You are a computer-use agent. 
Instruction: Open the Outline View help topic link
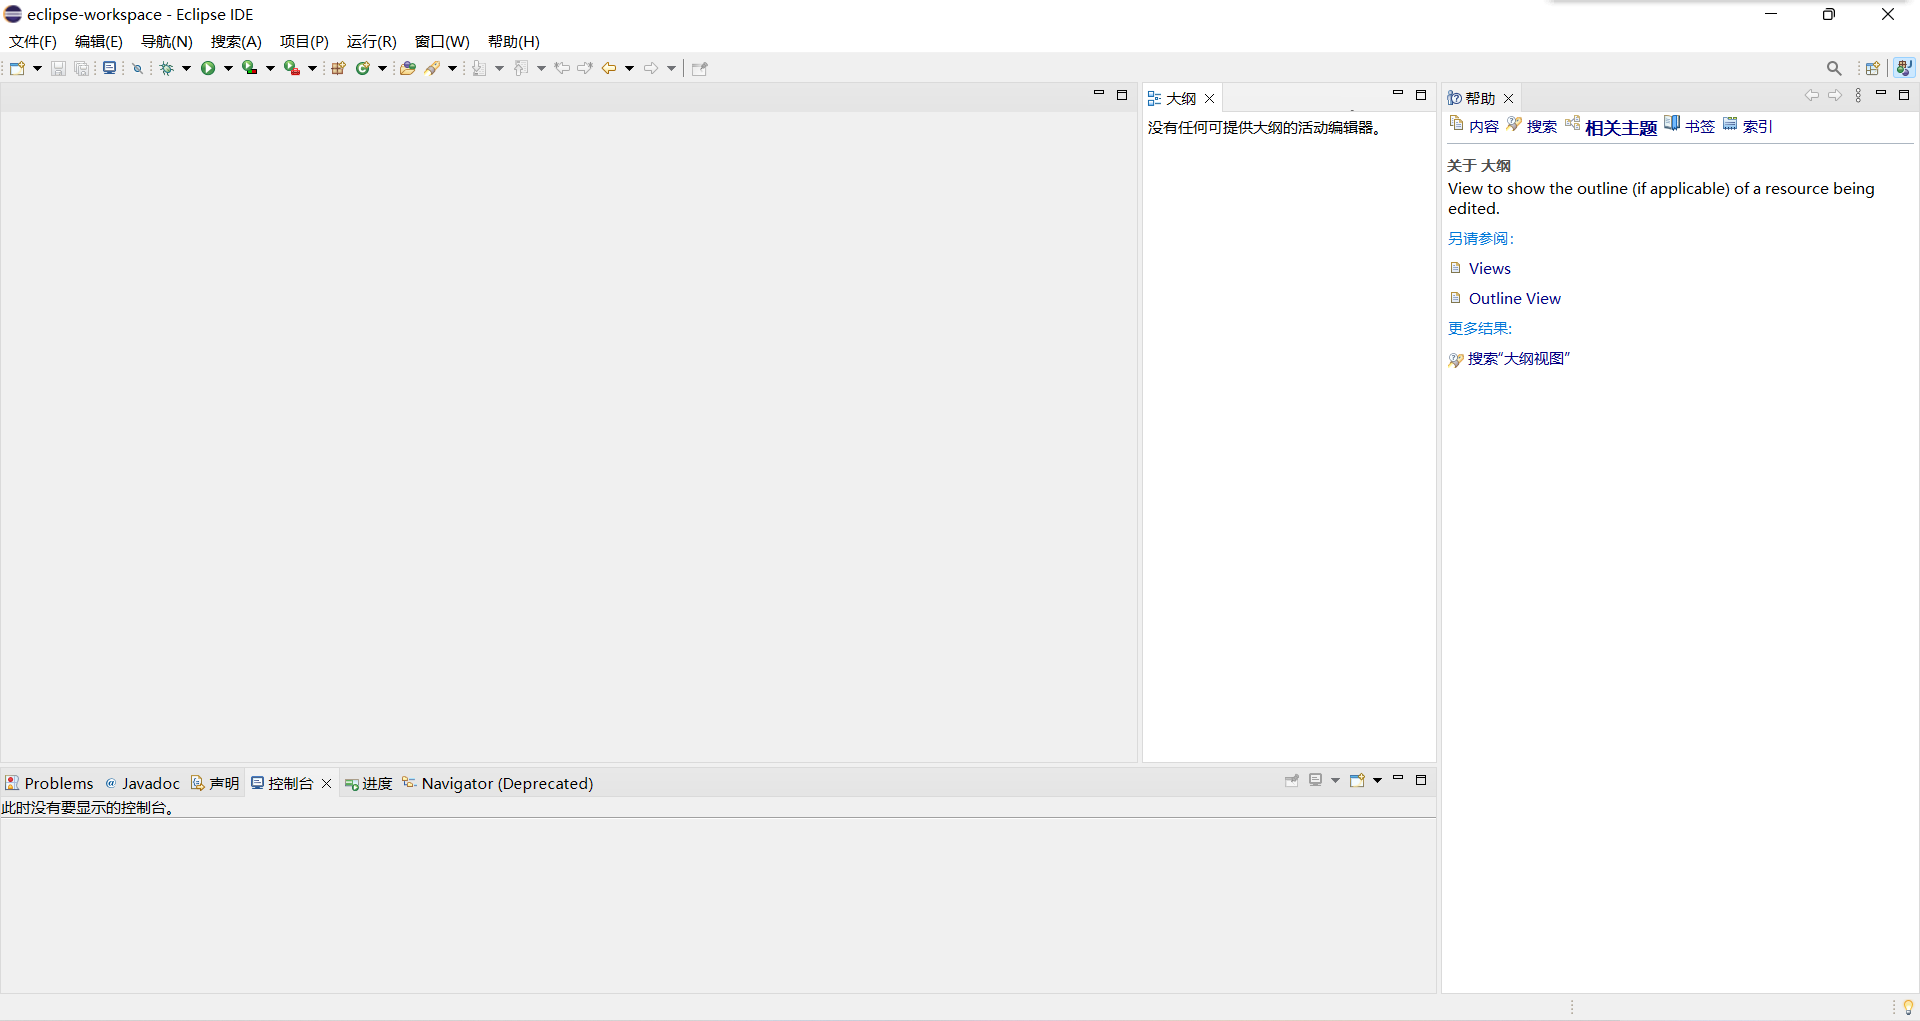click(x=1514, y=298)
